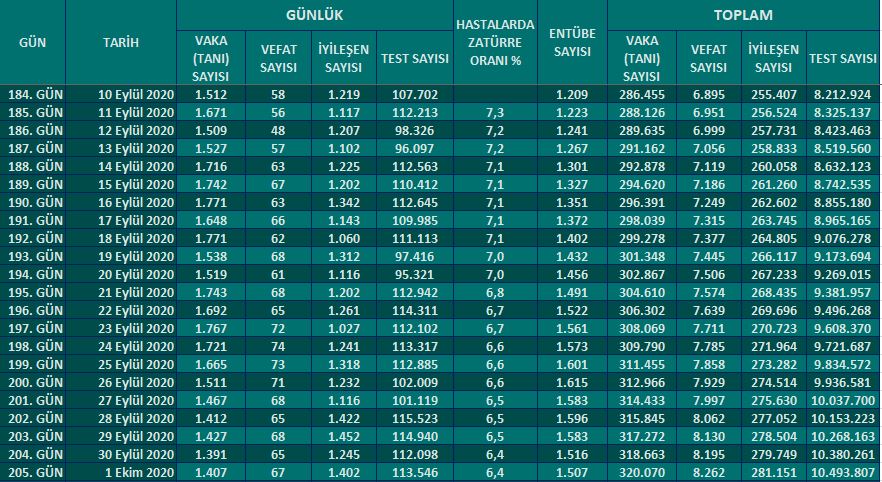Select daily deaths 74 on 24 Eylül
This screenshot has width=882, height=482.
[x=278, y=346]
